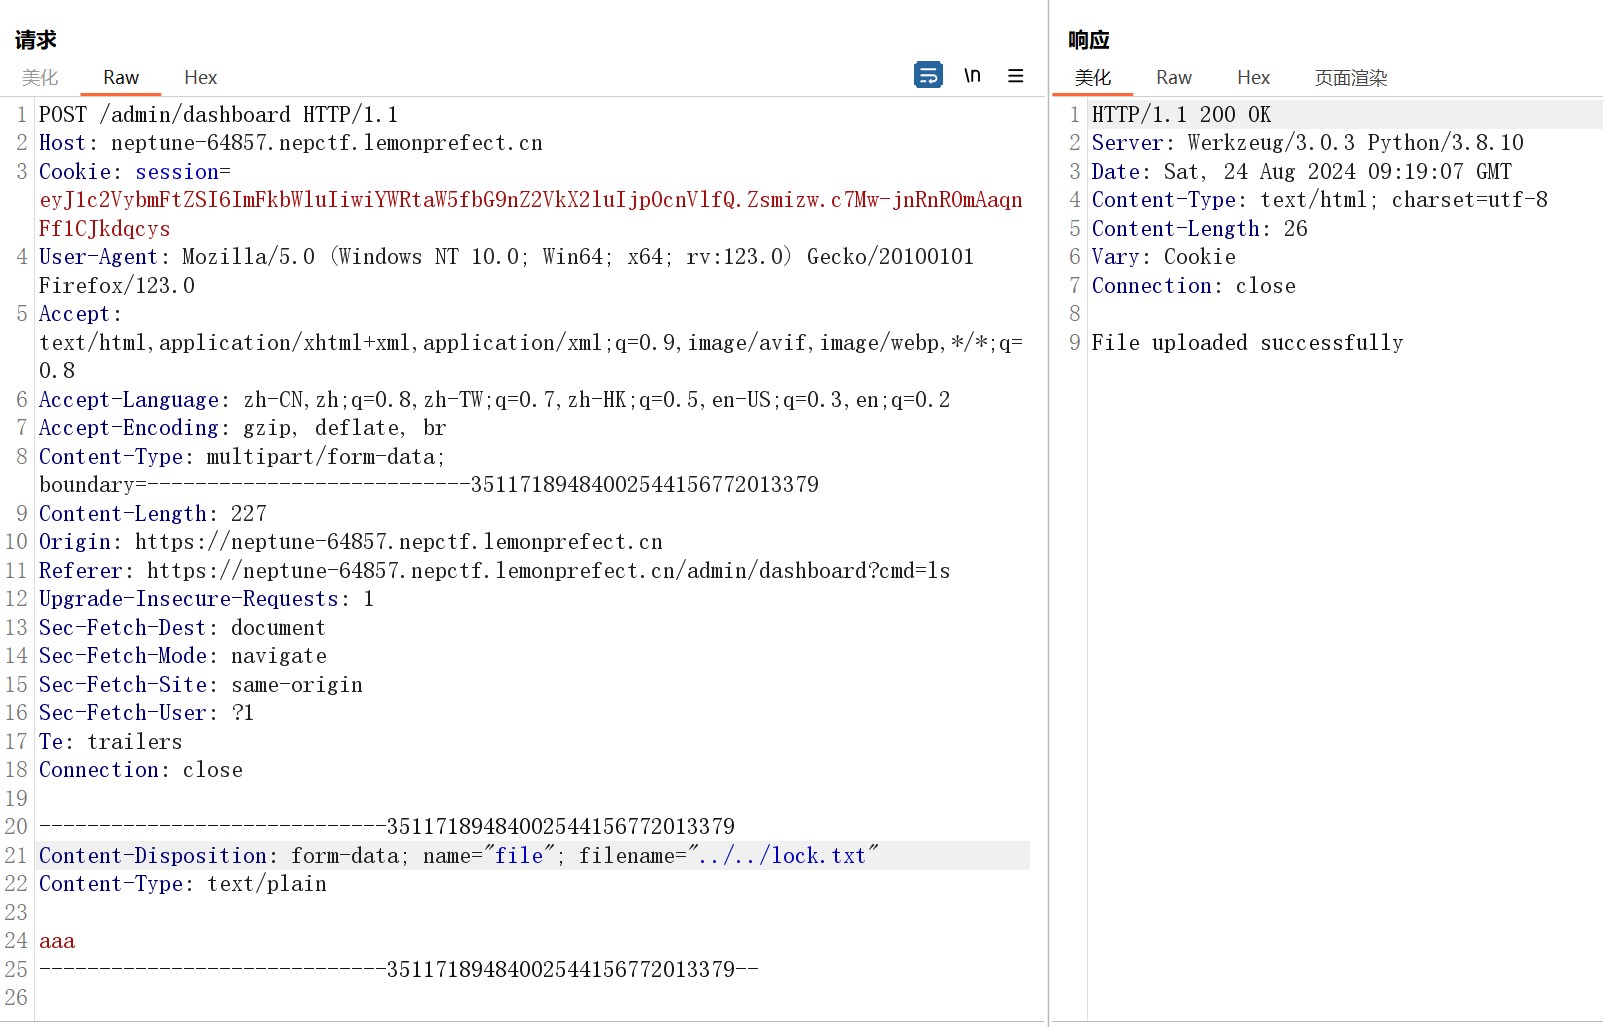The width and height of the screenshot is (1603, 1027).
Task: Click the 'POST /admin/dashboard HTTP/1.1' request line
Action: point(218,115)
